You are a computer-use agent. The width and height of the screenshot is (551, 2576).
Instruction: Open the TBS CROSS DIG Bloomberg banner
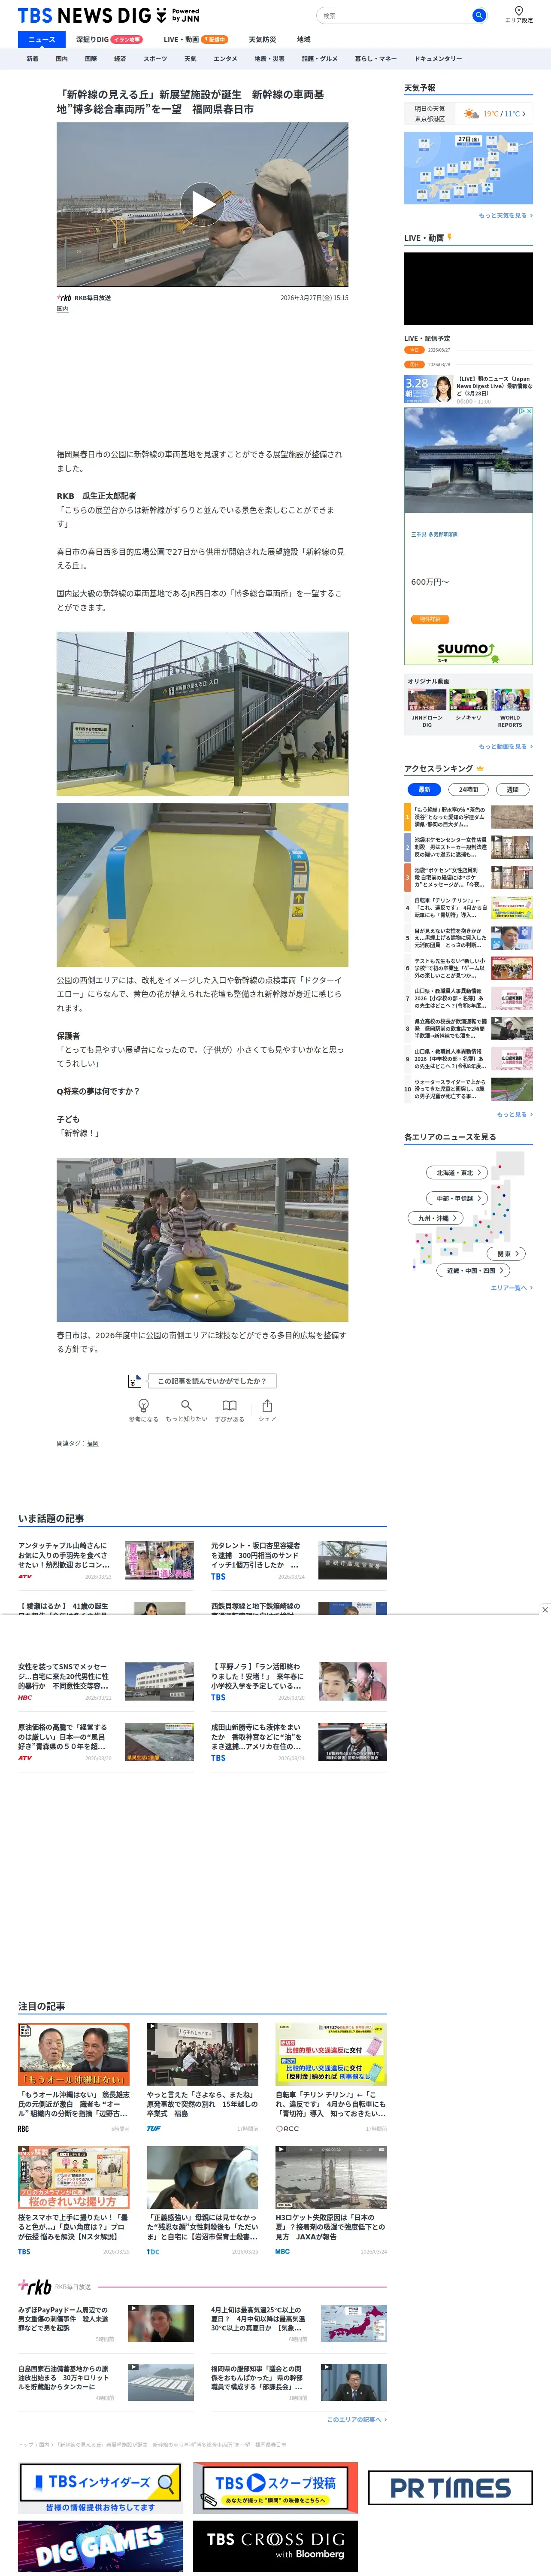point(275,2546)
